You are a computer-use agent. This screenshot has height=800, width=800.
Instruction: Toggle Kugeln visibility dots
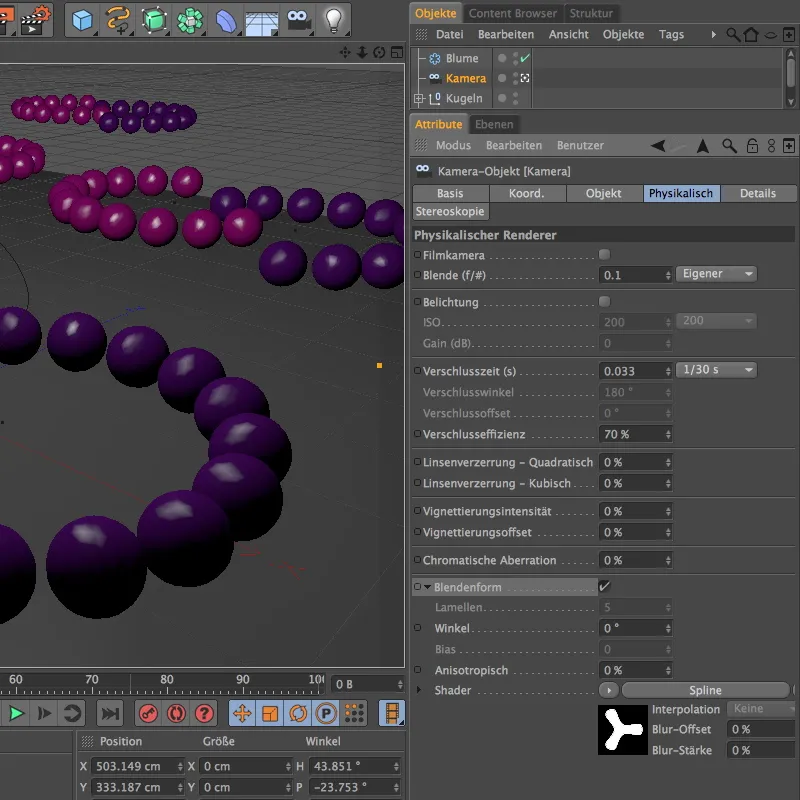coord(515,98)
